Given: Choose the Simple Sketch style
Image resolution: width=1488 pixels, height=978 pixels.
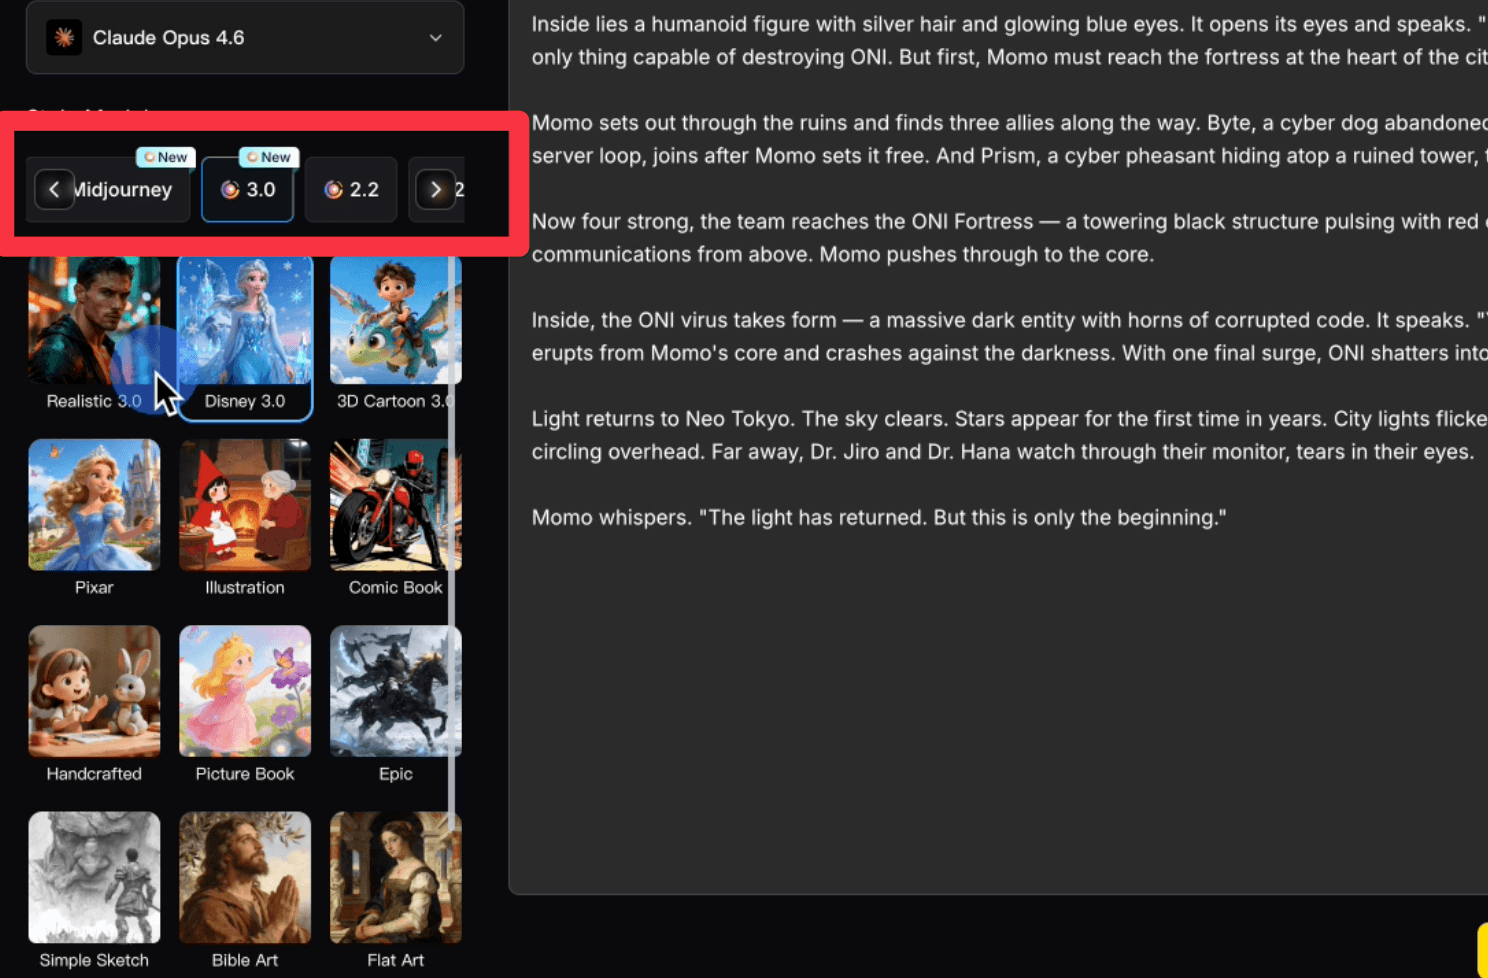Looking at the screenshot, I should pos(94,877).
